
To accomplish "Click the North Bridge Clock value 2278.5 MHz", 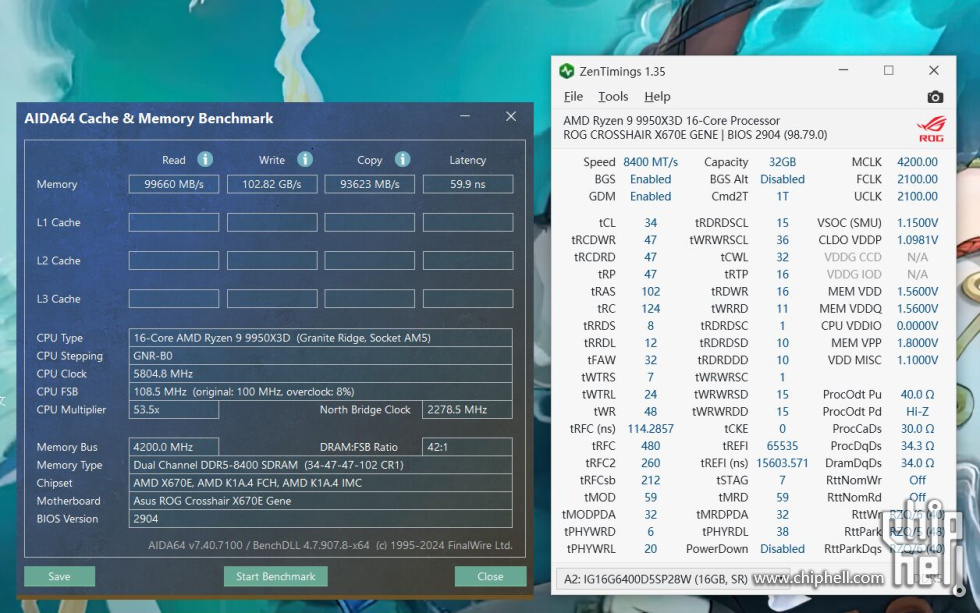I will [x=468, y=409].
